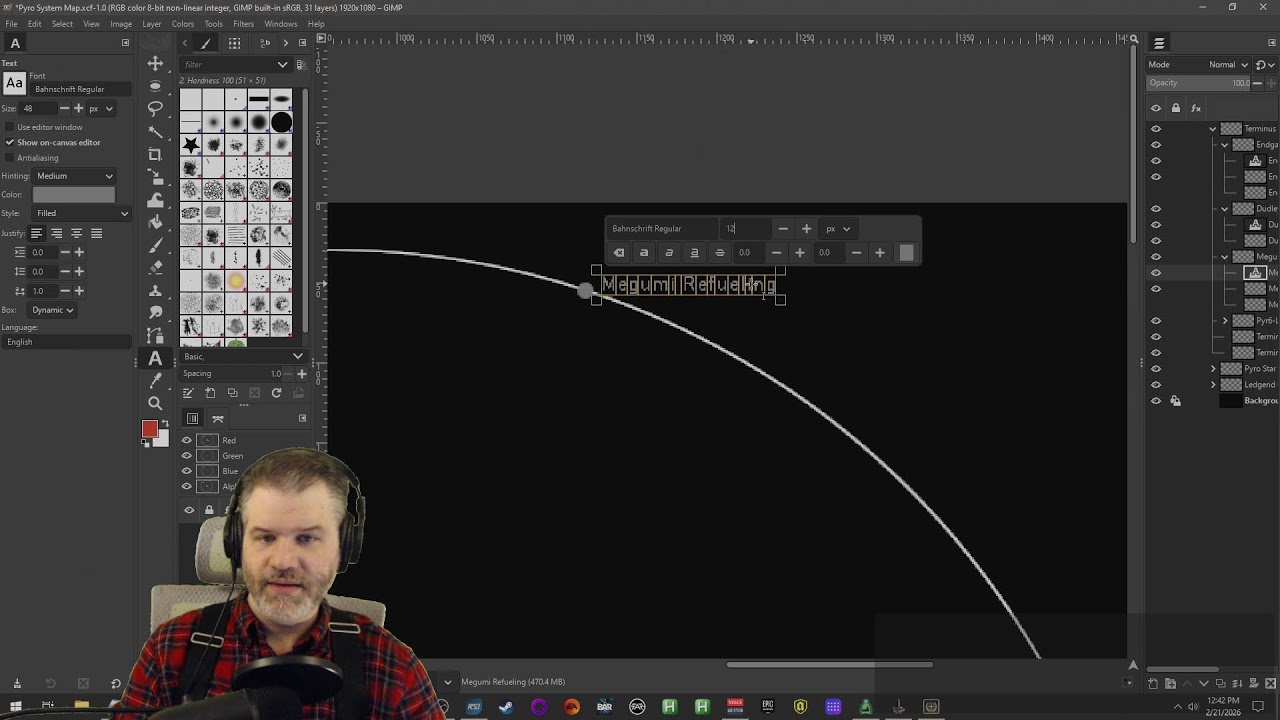
Task: Select the Color Picker eyedropper tool
Action: pos(155,381)
